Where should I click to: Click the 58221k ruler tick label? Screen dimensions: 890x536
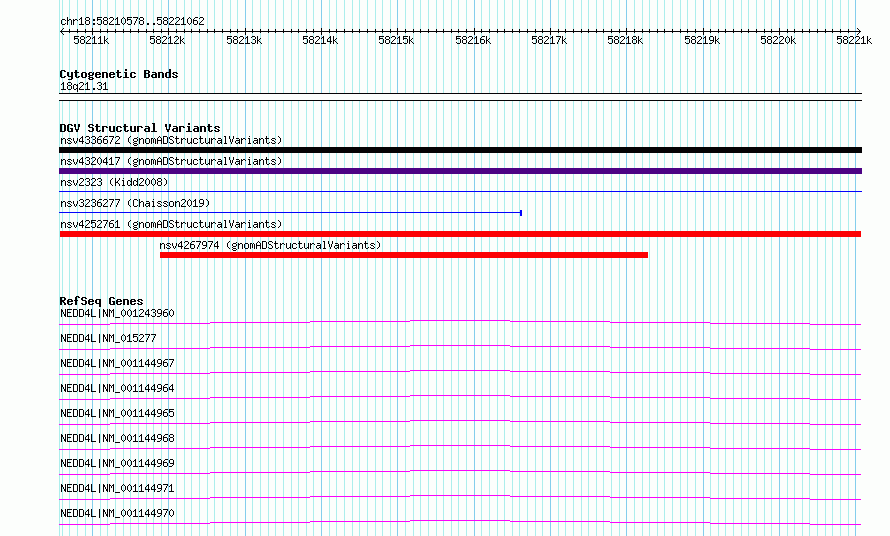click(x=854, y=40)
